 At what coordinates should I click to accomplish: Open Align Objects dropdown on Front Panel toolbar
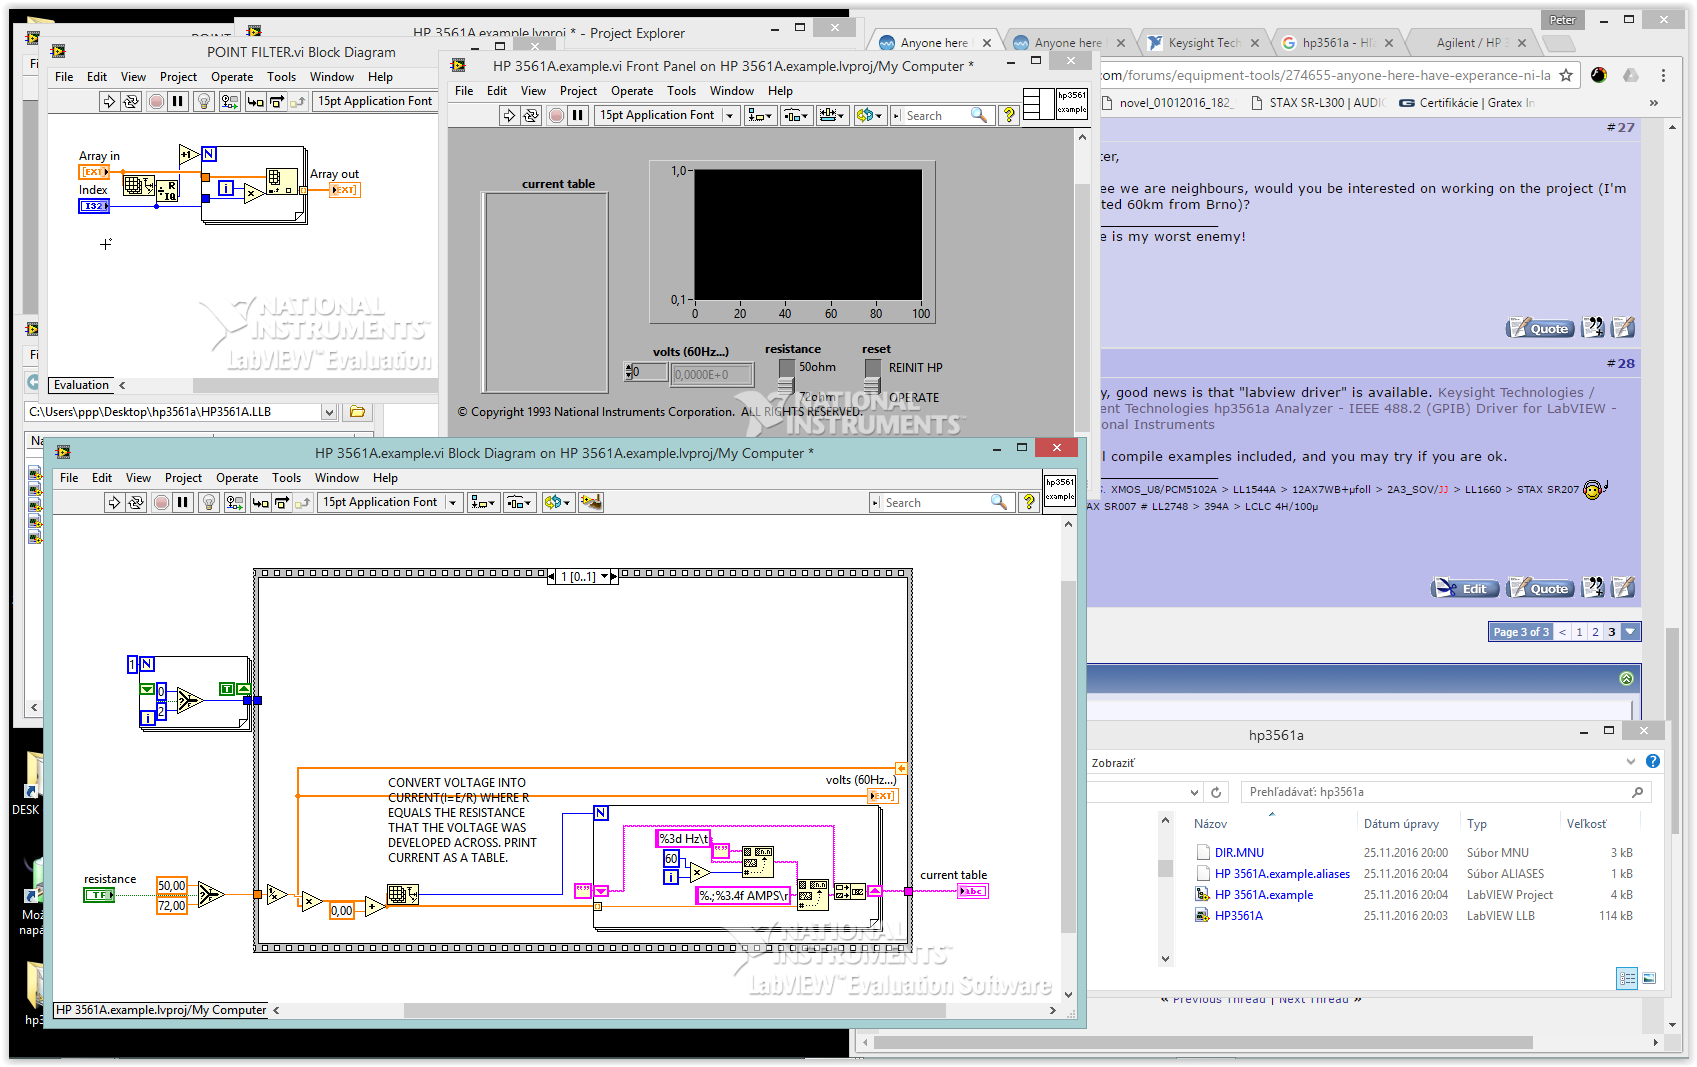point(761,115)
